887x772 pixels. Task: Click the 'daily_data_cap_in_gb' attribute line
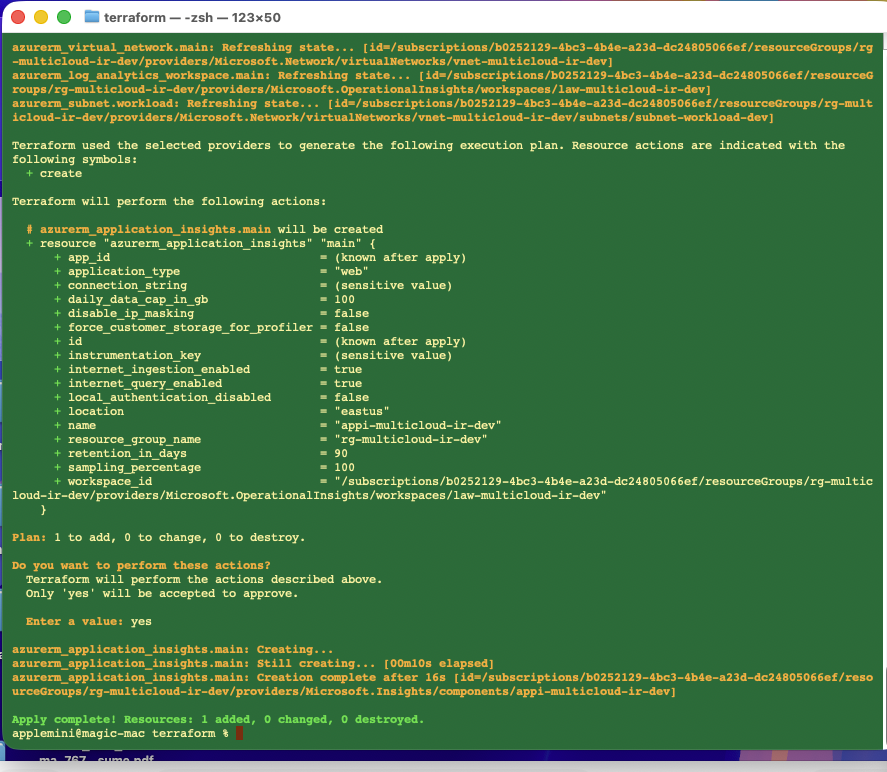click(204, 299)
